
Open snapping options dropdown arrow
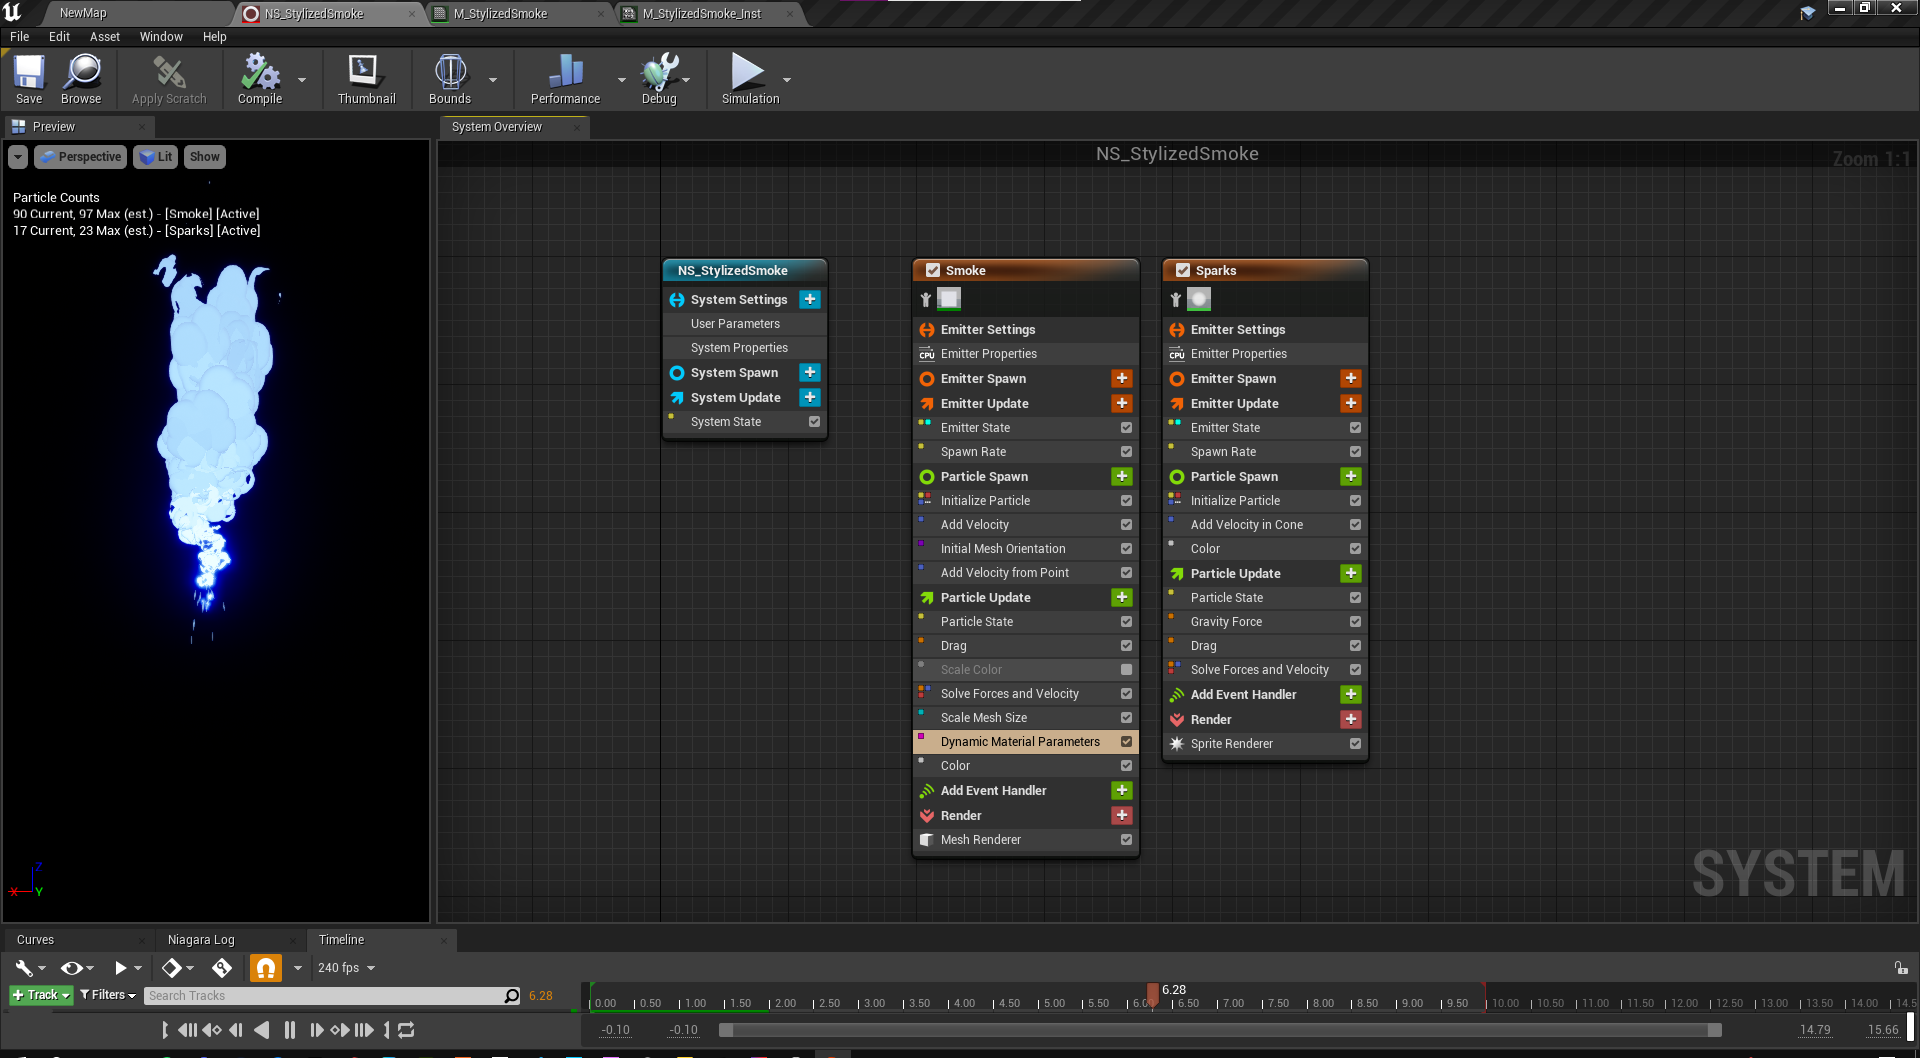(297, 968)
